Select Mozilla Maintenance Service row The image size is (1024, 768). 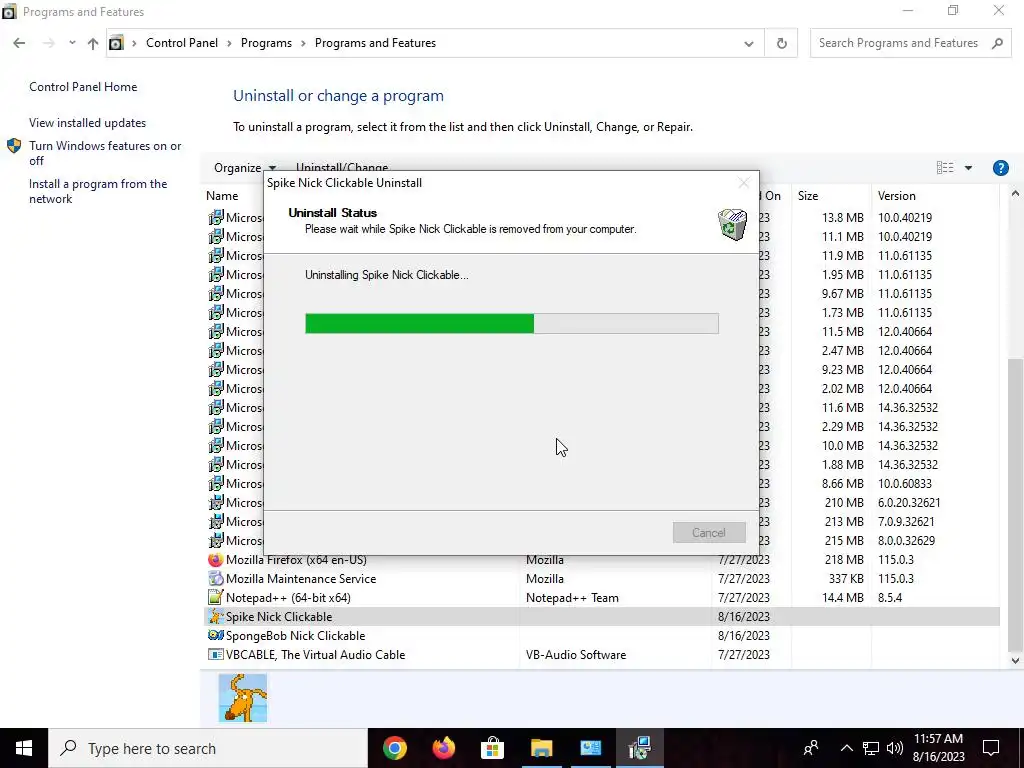(x=602, y=579)
